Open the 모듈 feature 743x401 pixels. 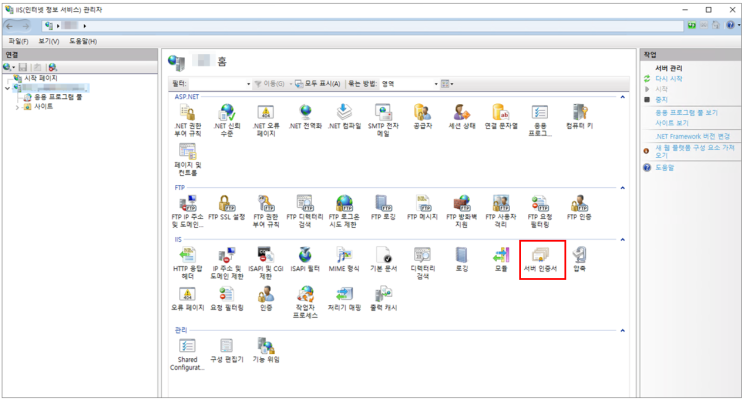501,259
